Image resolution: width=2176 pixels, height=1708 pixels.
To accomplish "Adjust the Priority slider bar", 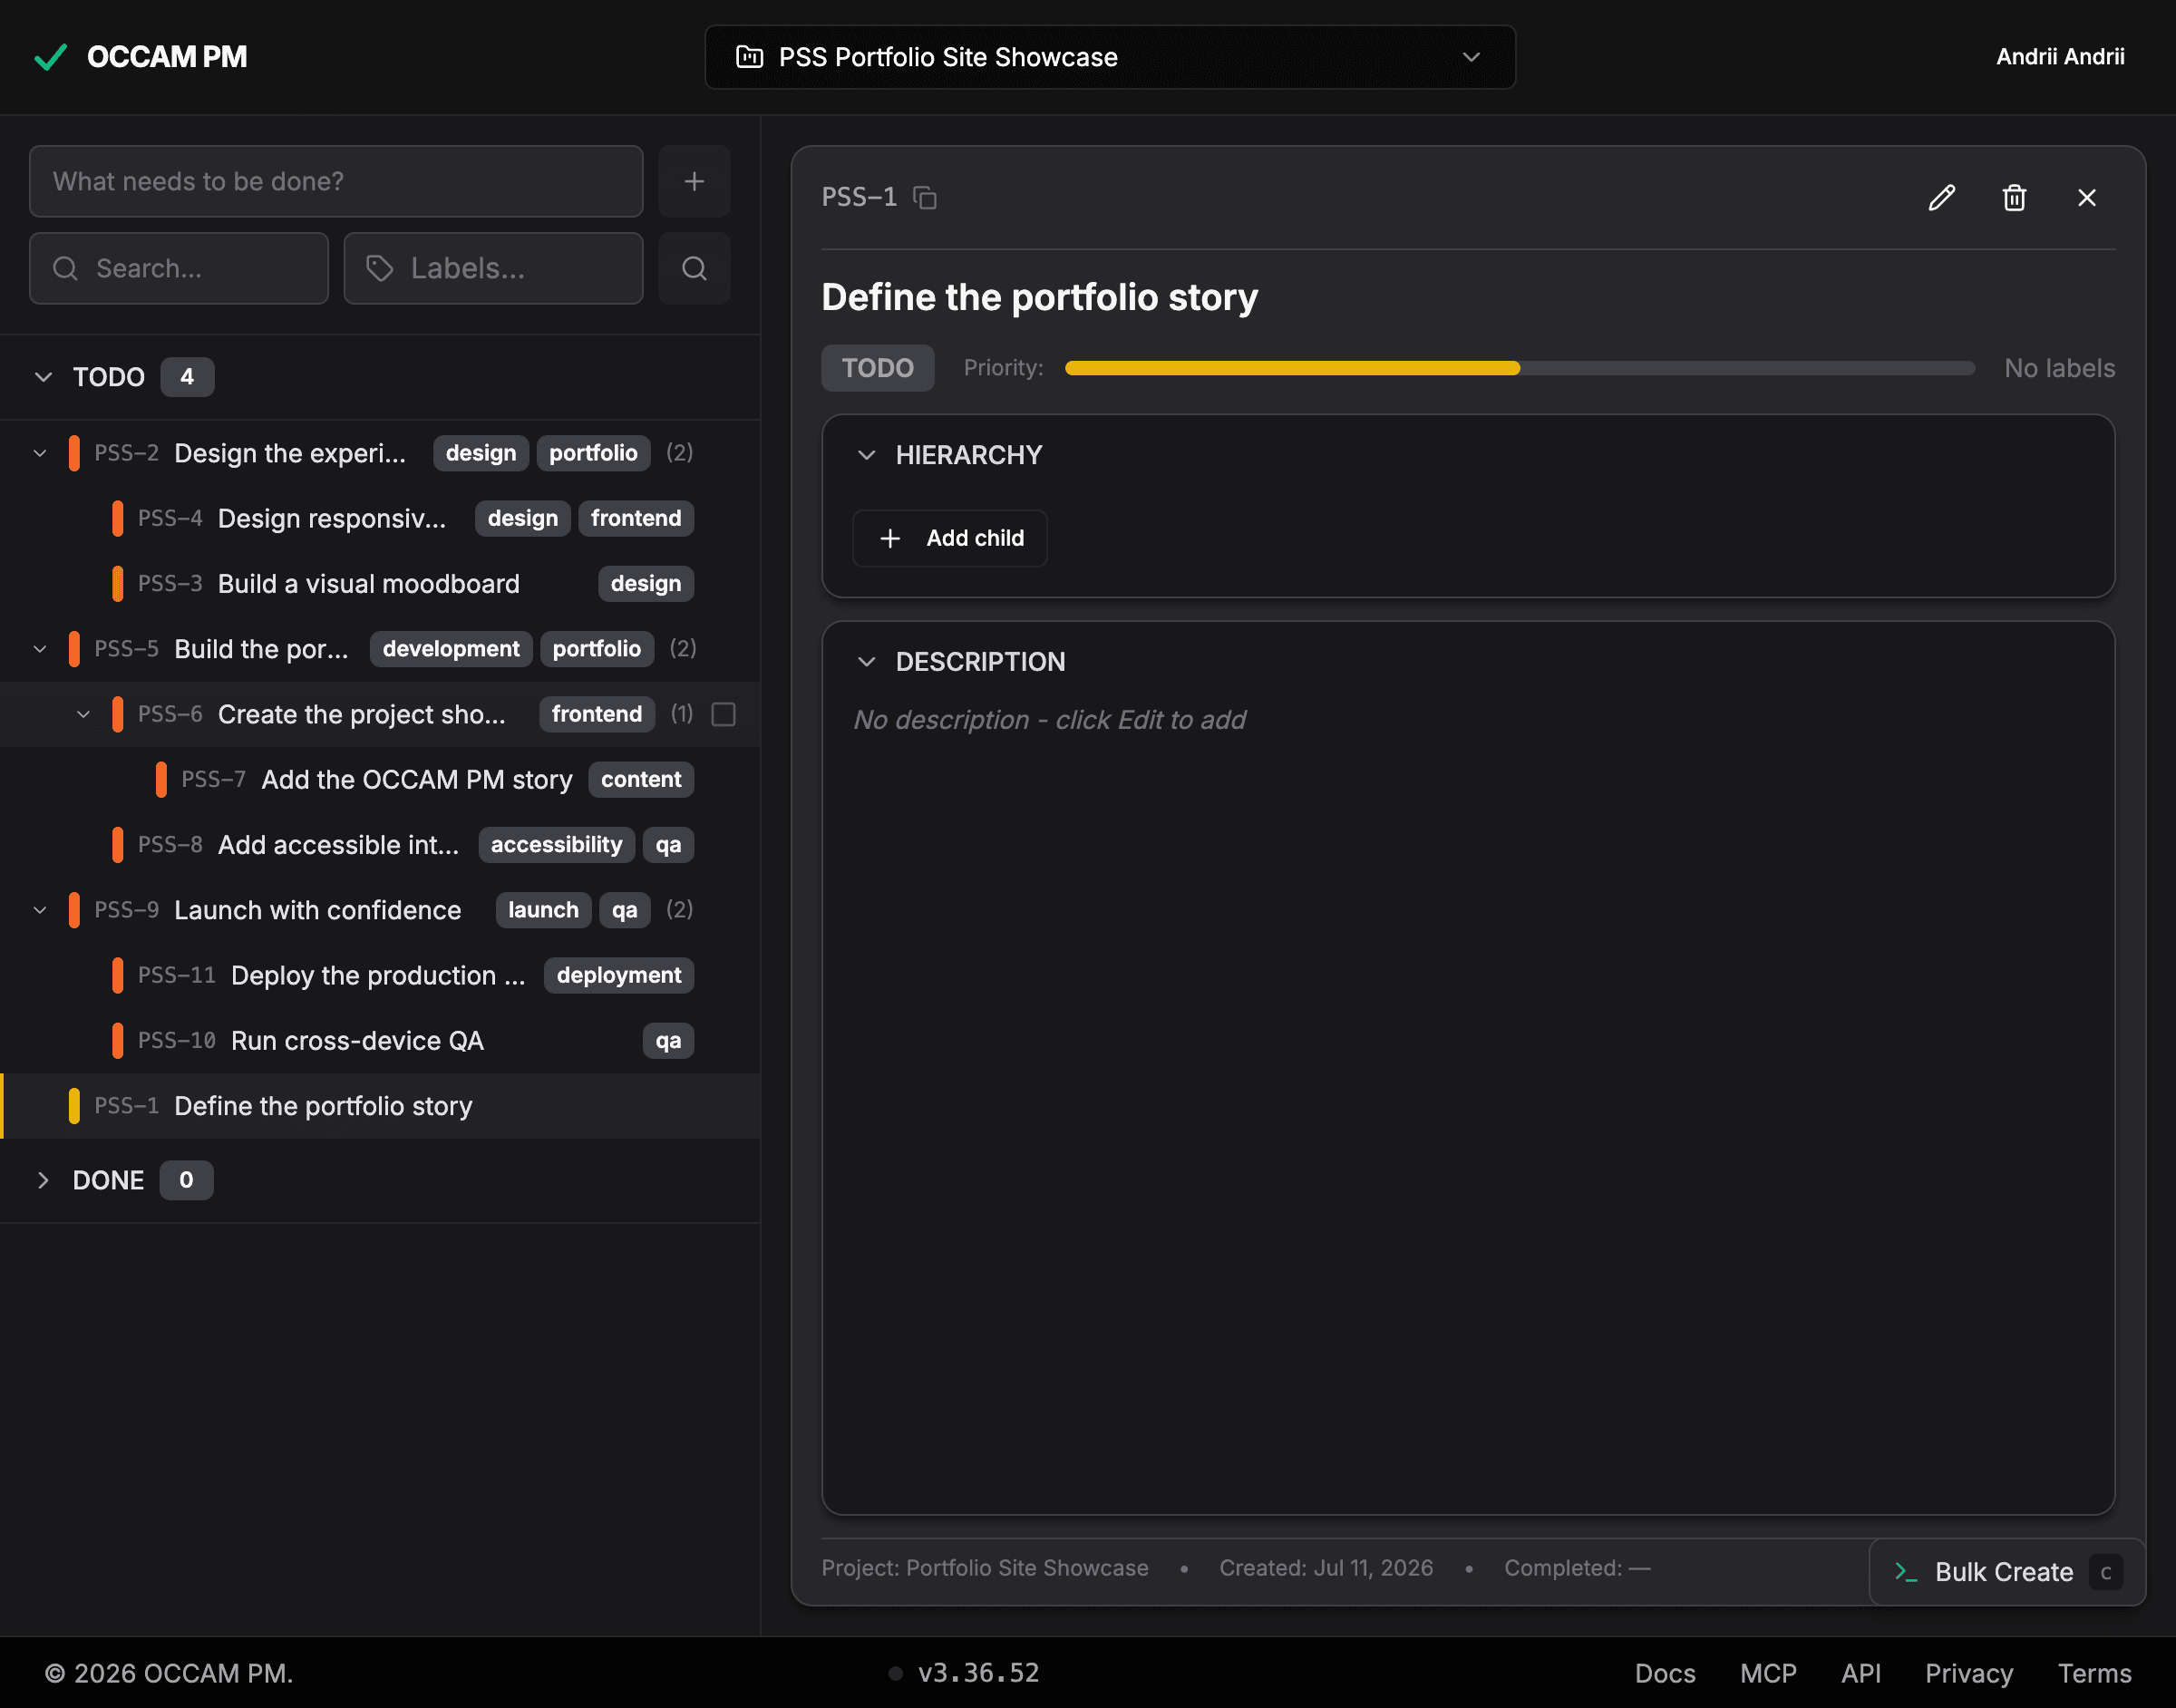I will pos(1520,368).
